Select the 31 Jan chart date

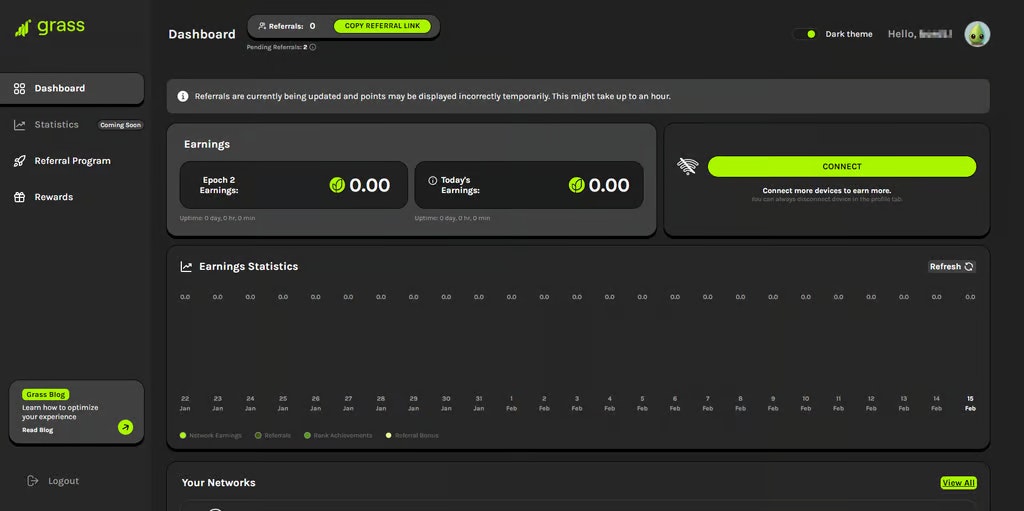[479, 403]
